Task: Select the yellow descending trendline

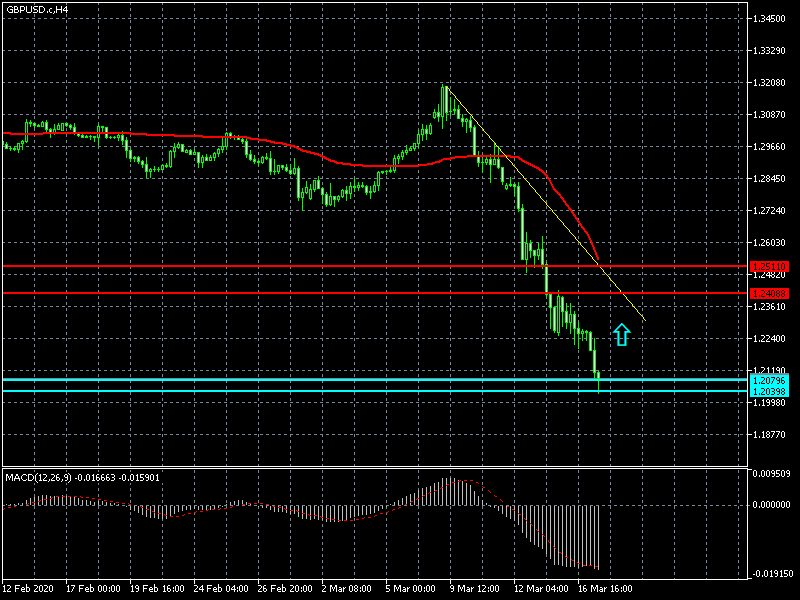Action: [x=545, y=202]
